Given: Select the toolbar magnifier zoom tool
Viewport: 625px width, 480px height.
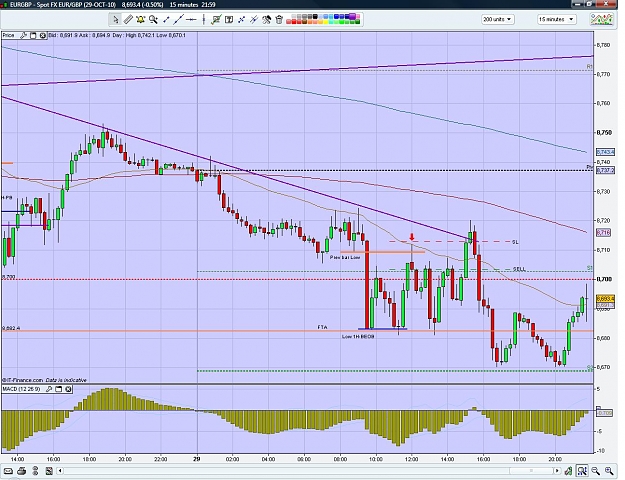Looking at the screenshot, I should (153, 20).
